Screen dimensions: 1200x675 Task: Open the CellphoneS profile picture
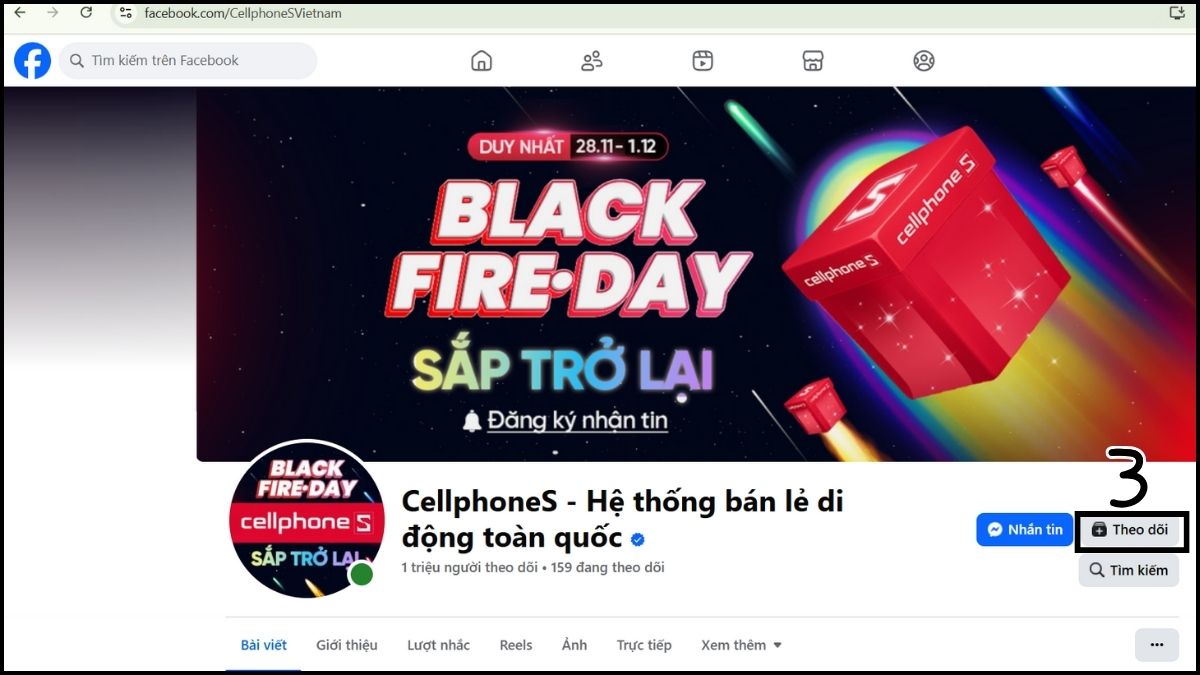point(307,518)
